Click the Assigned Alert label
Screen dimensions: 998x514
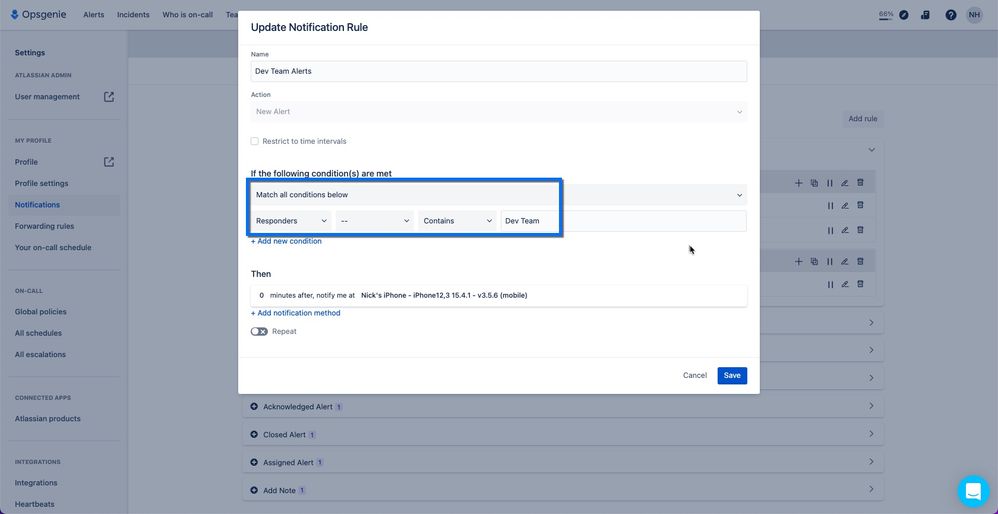click(x=288, y=462)
